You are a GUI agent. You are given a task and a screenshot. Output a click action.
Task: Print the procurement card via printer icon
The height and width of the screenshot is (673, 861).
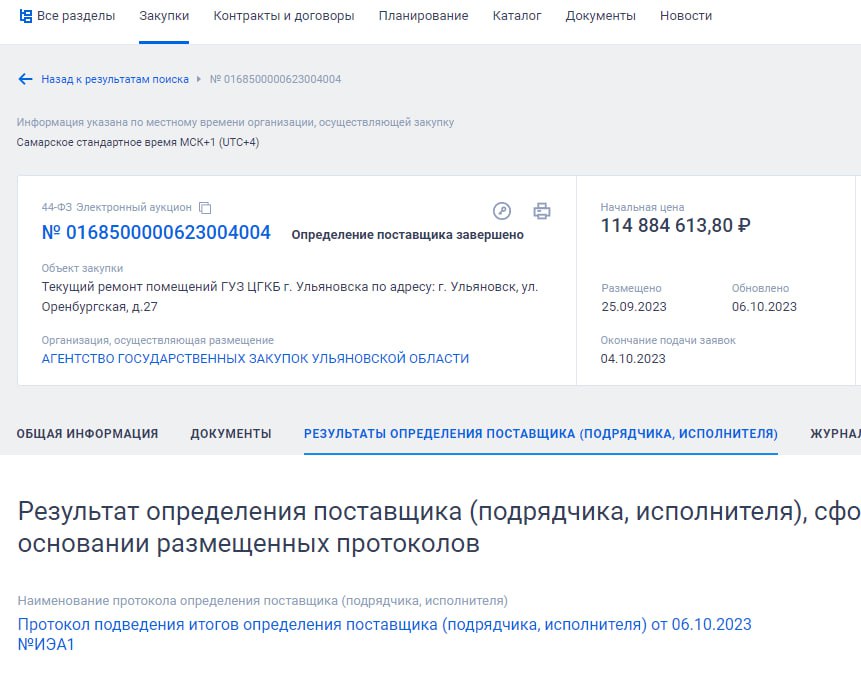541,211
